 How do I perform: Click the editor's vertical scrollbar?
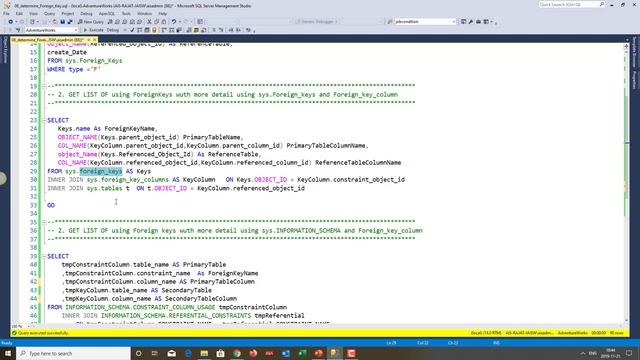coord(627,184)
